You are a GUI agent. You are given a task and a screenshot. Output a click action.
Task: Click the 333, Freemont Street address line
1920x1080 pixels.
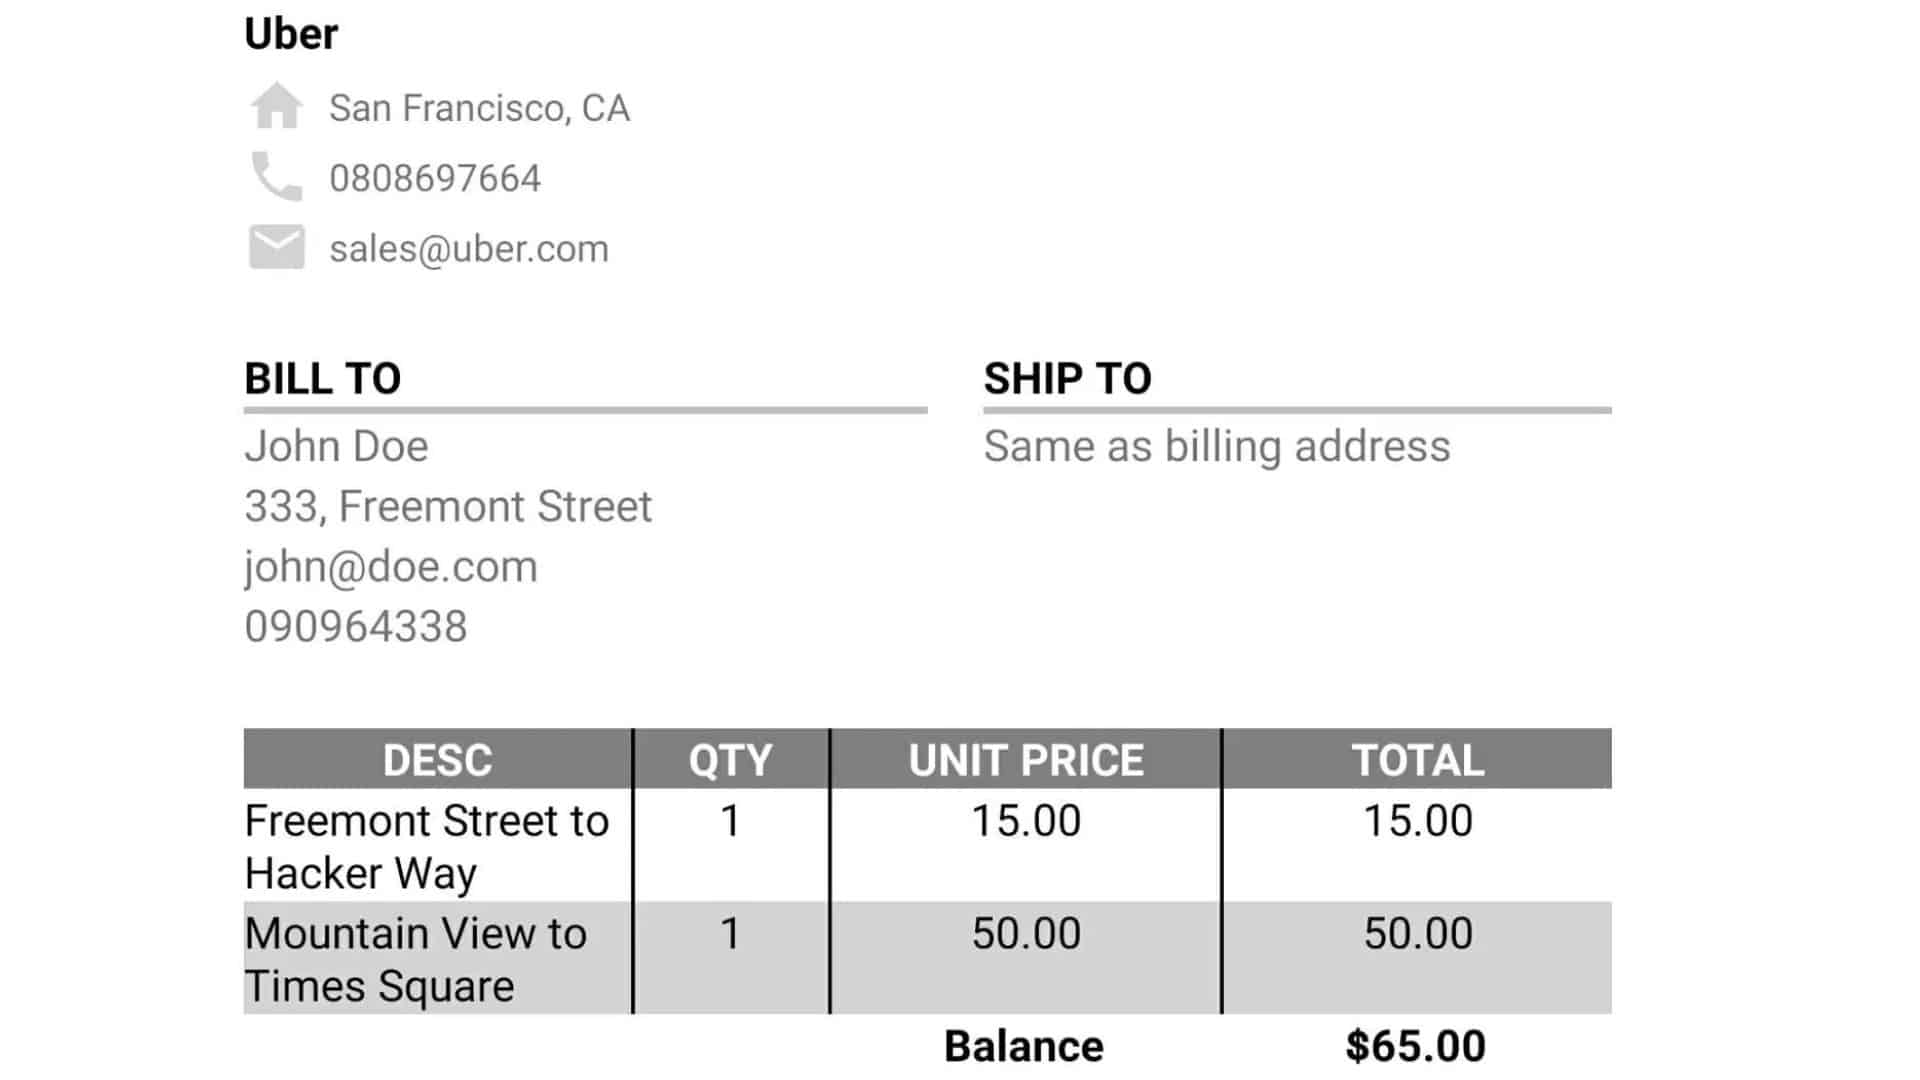[x=448, y=506]
